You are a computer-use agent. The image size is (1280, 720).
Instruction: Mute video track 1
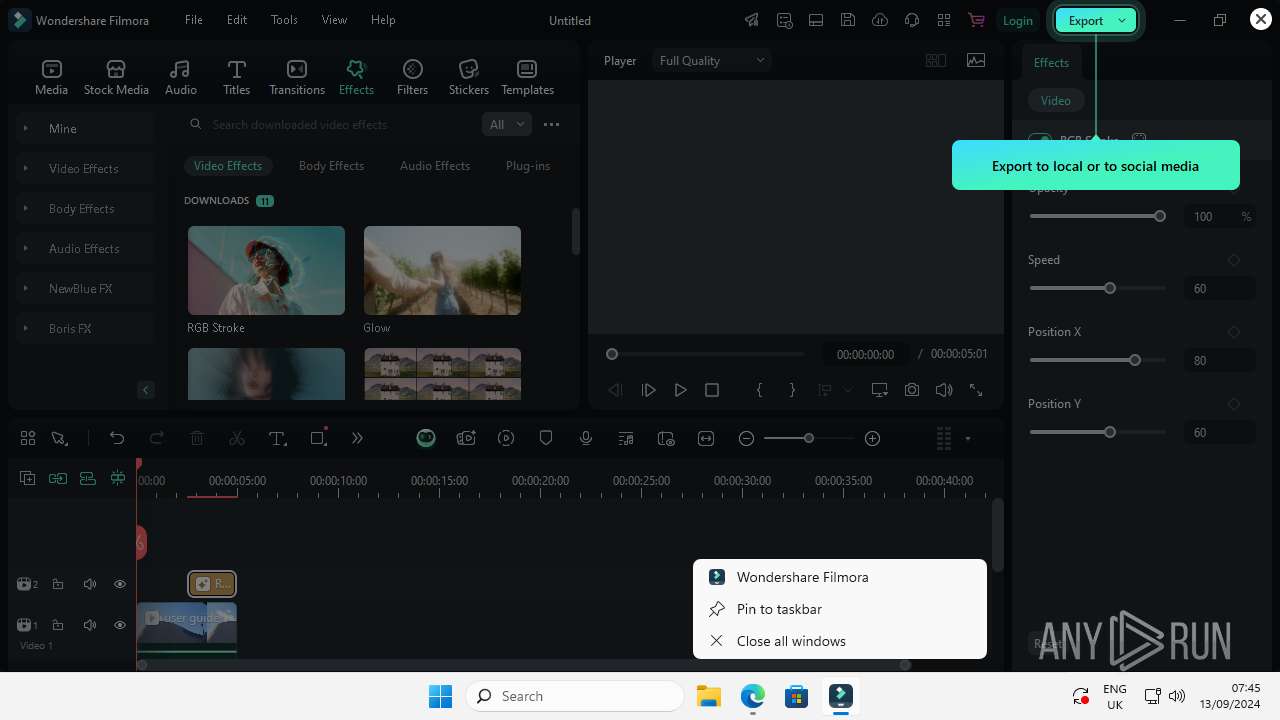89,625
